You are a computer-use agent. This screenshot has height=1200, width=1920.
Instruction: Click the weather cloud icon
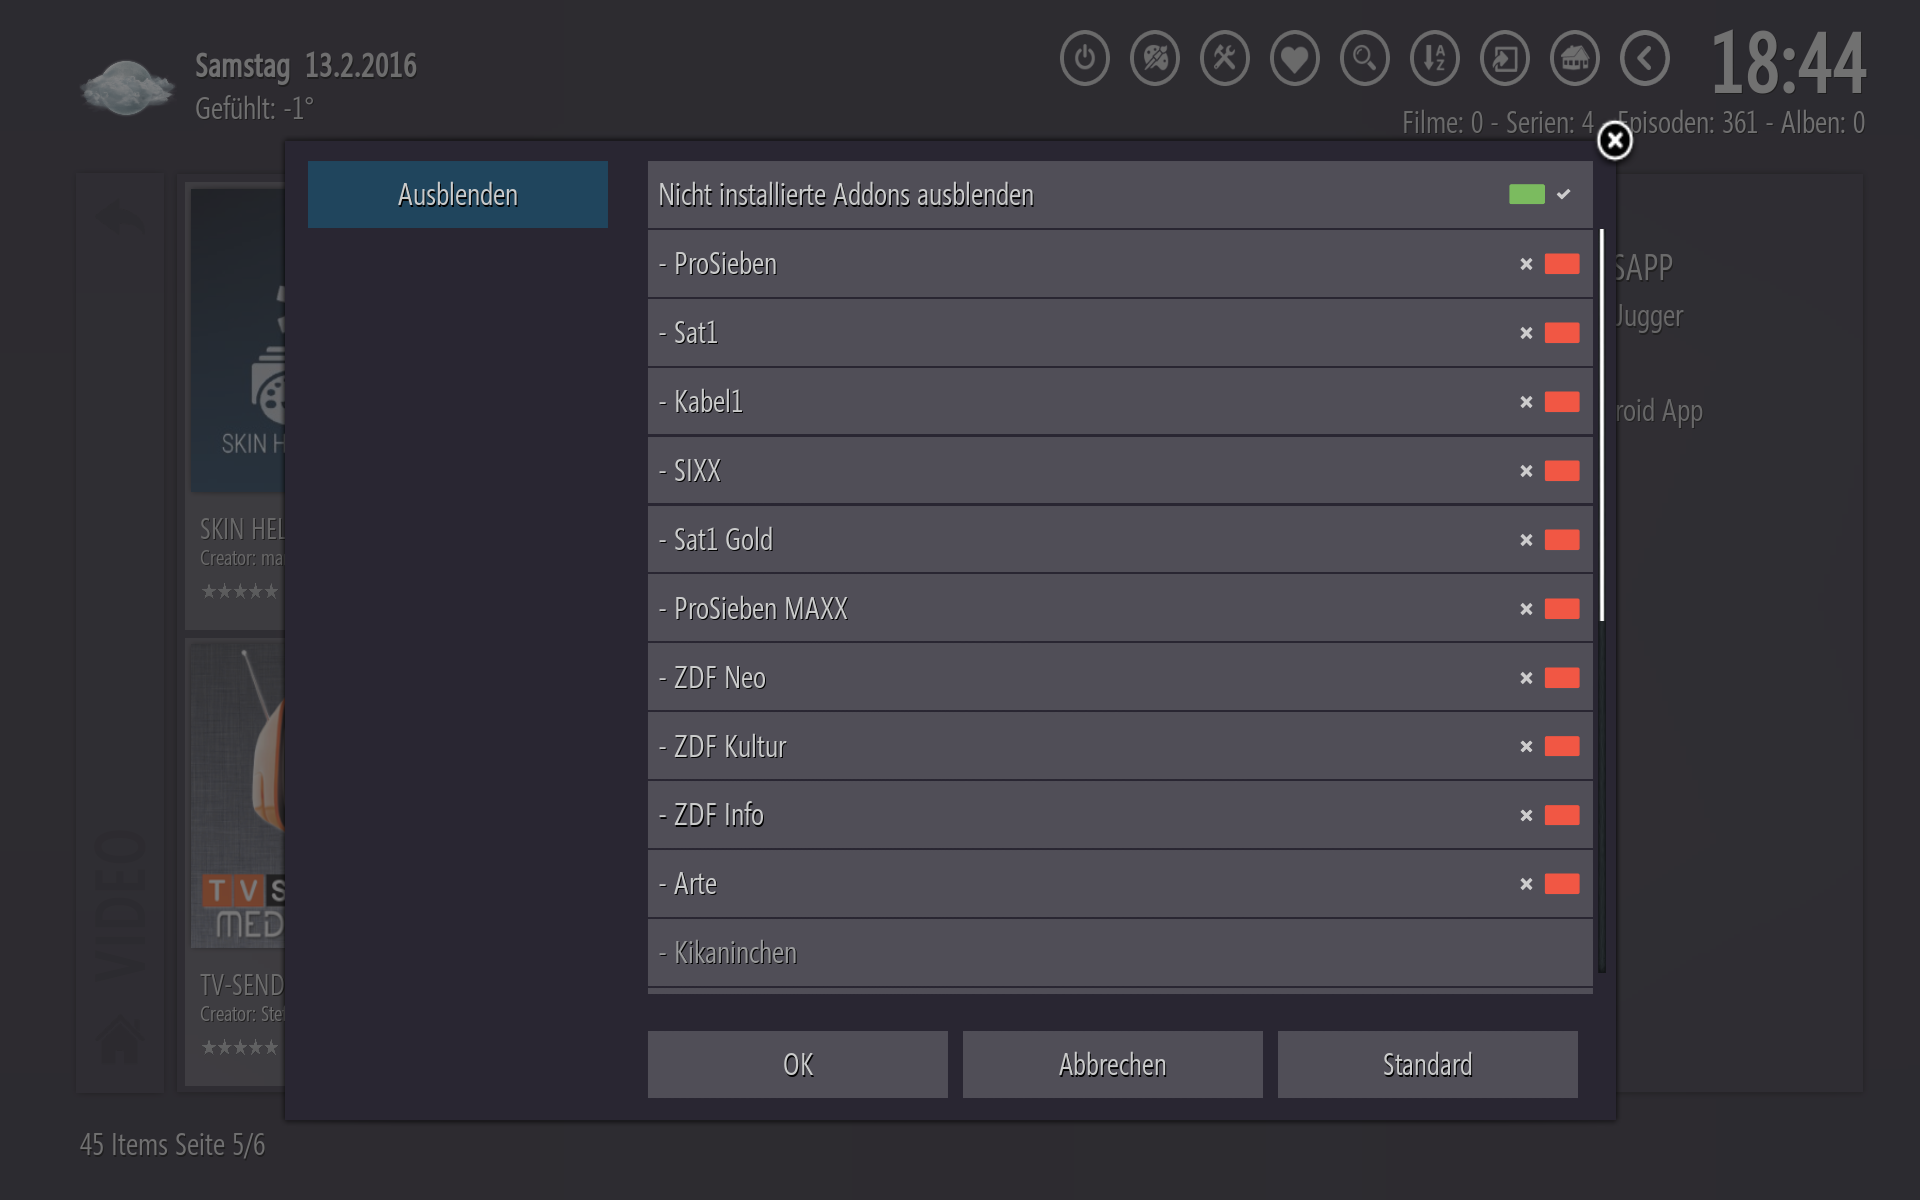coord(127,88)
